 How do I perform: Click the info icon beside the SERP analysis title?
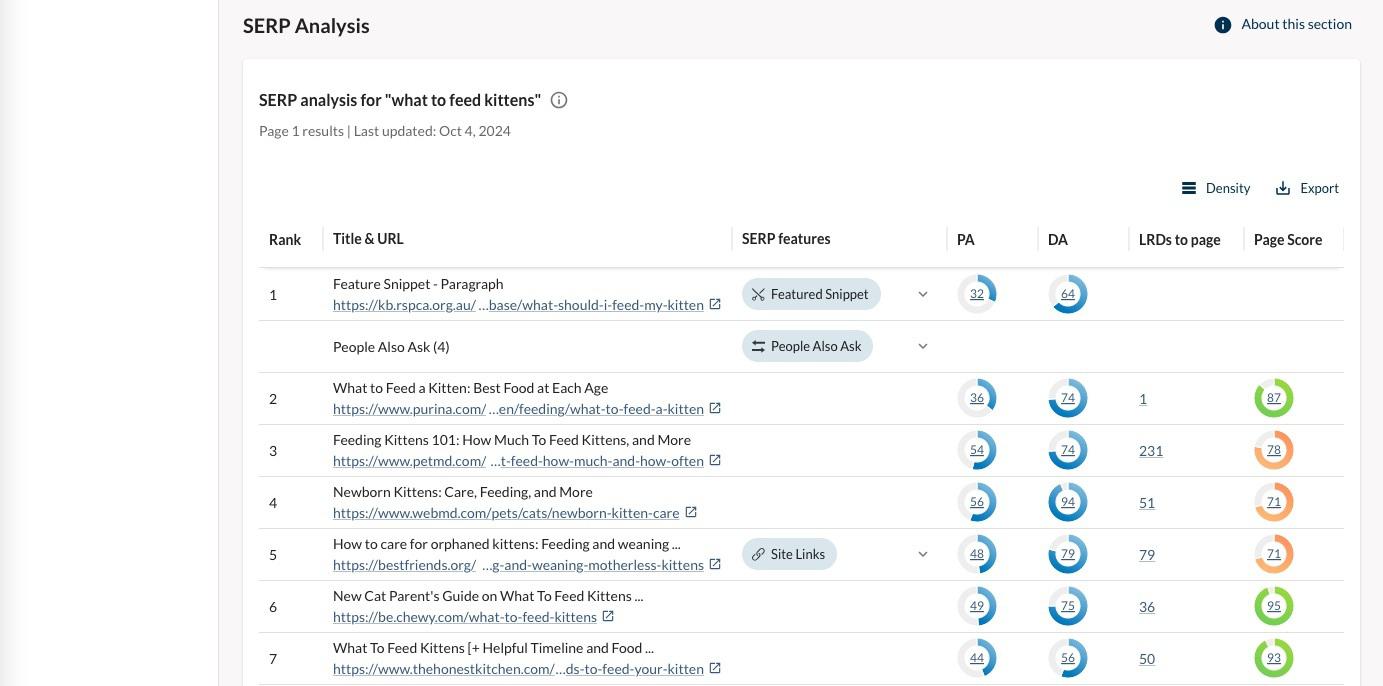559,100
